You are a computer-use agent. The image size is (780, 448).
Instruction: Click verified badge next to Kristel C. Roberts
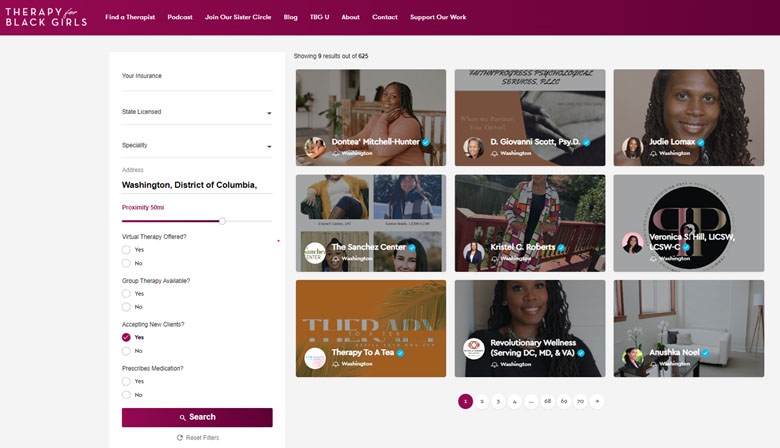pyautogui.click(x=561, y=248)
